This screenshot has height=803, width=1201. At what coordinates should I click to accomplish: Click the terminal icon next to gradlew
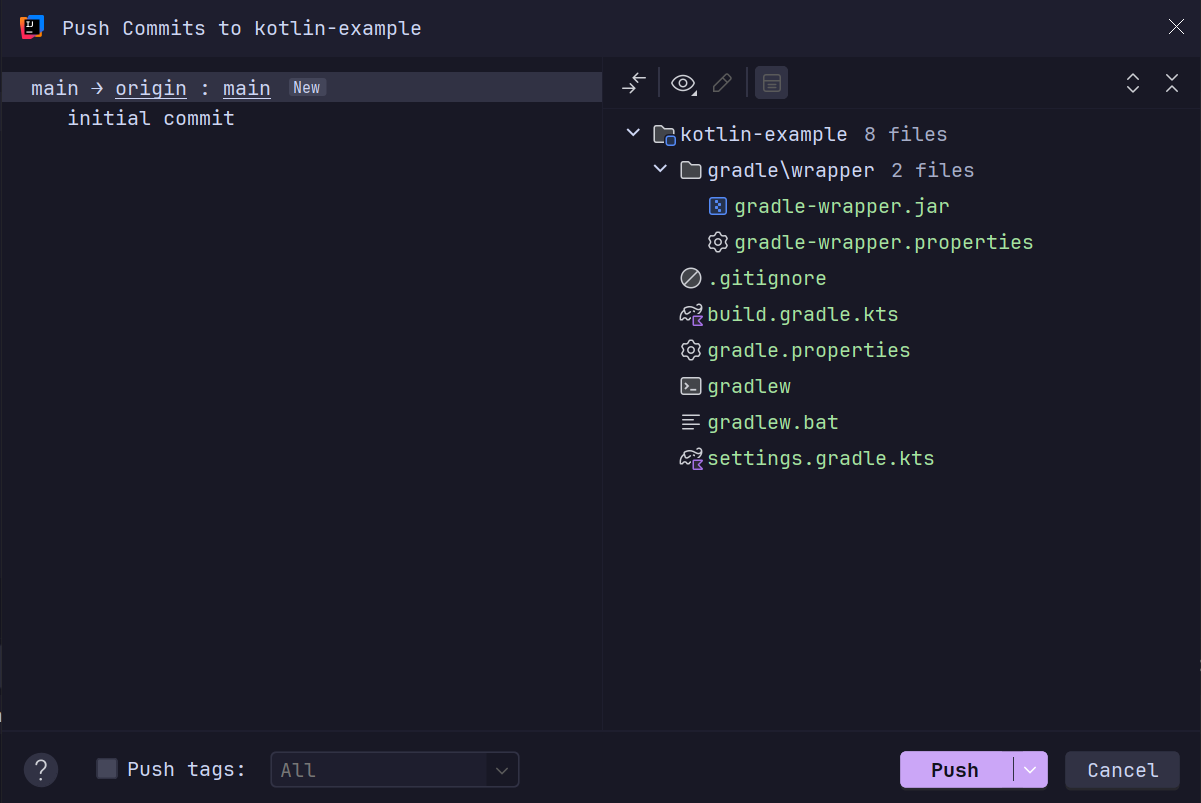690,386
